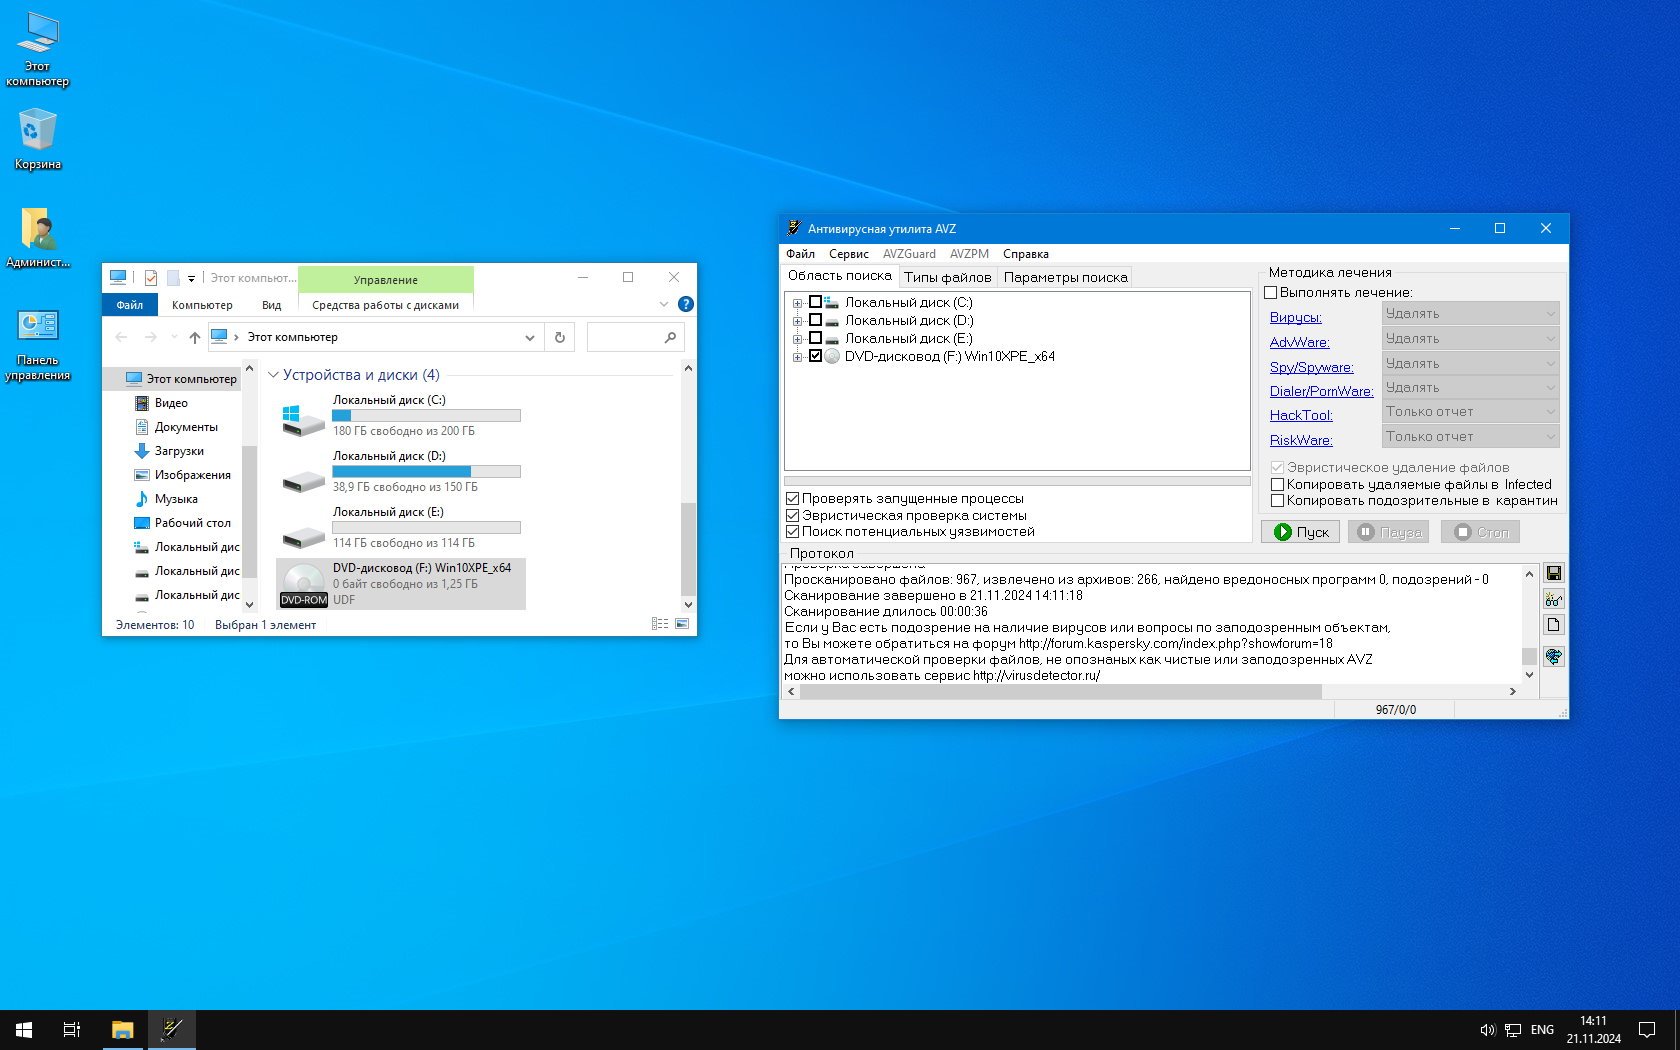The height and width of the screenshot is (1050, 1680).
Task: Check the Локальный диск (C:) scan box
Action: pos(815,302)
